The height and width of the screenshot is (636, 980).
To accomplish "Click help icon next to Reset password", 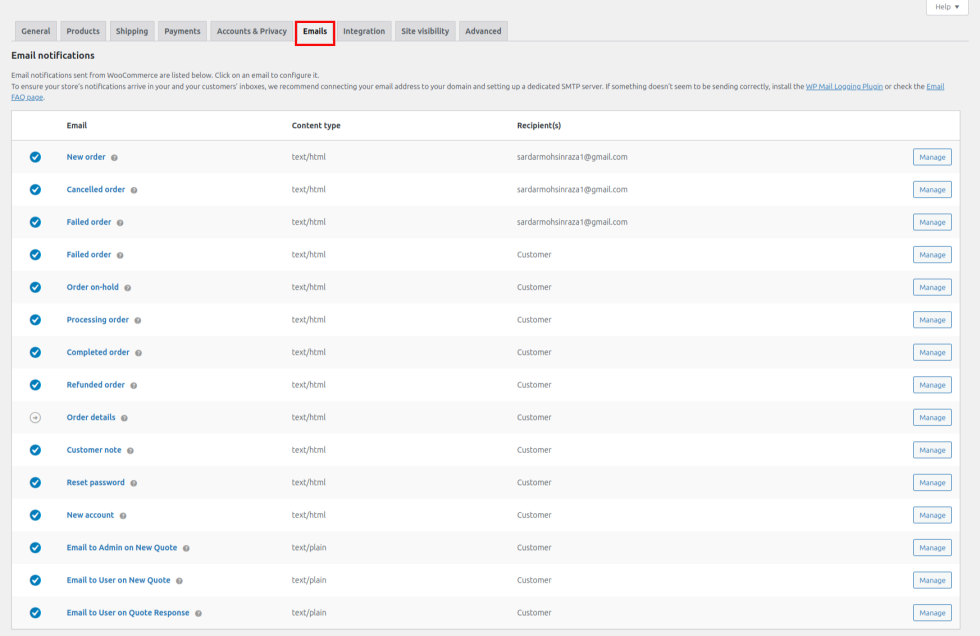I will click(x=134, y=483).
